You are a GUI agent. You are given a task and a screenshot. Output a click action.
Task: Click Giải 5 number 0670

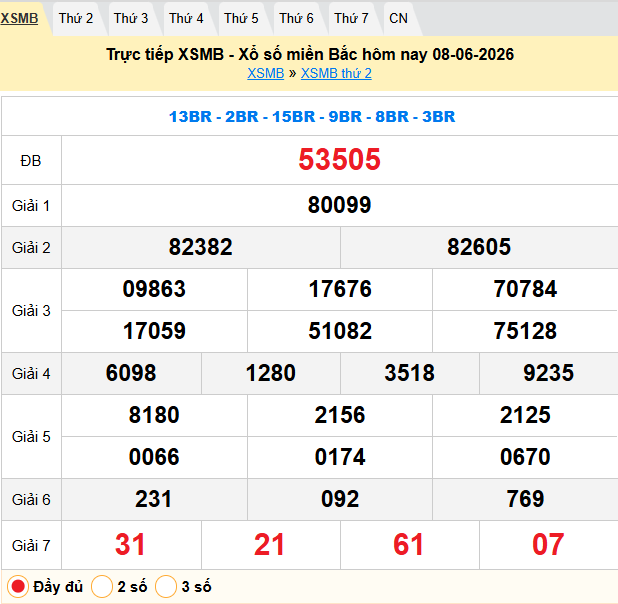click(525, 457)
